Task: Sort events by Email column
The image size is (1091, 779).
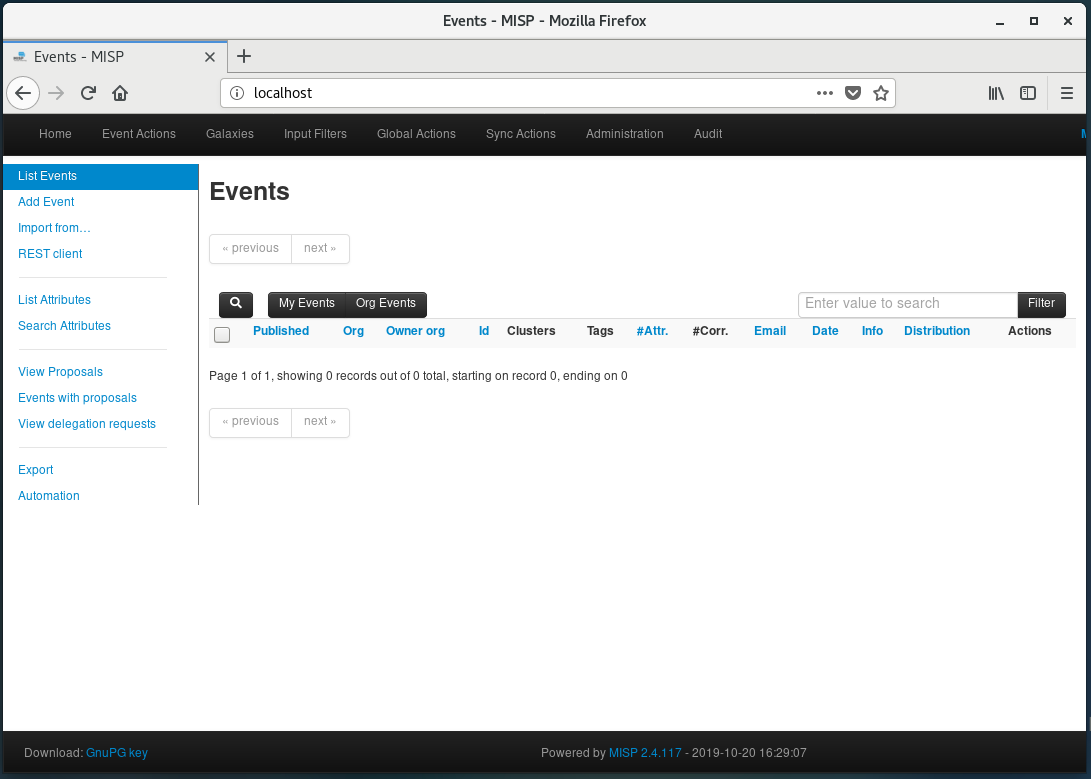Action: (x=770, y=331)
